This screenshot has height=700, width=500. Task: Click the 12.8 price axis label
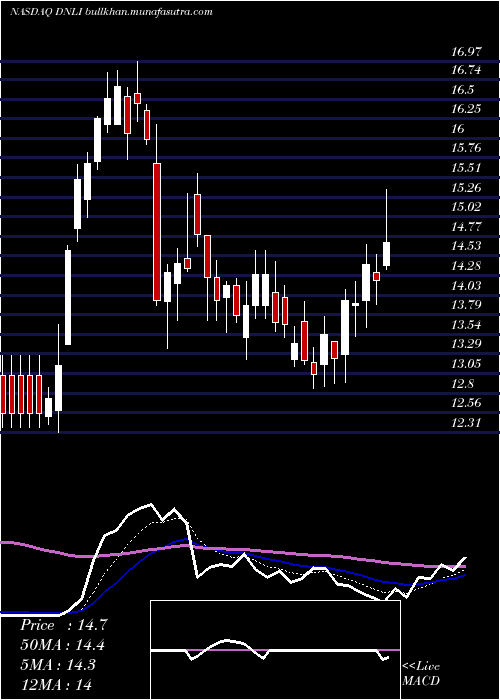coord(462,383)
